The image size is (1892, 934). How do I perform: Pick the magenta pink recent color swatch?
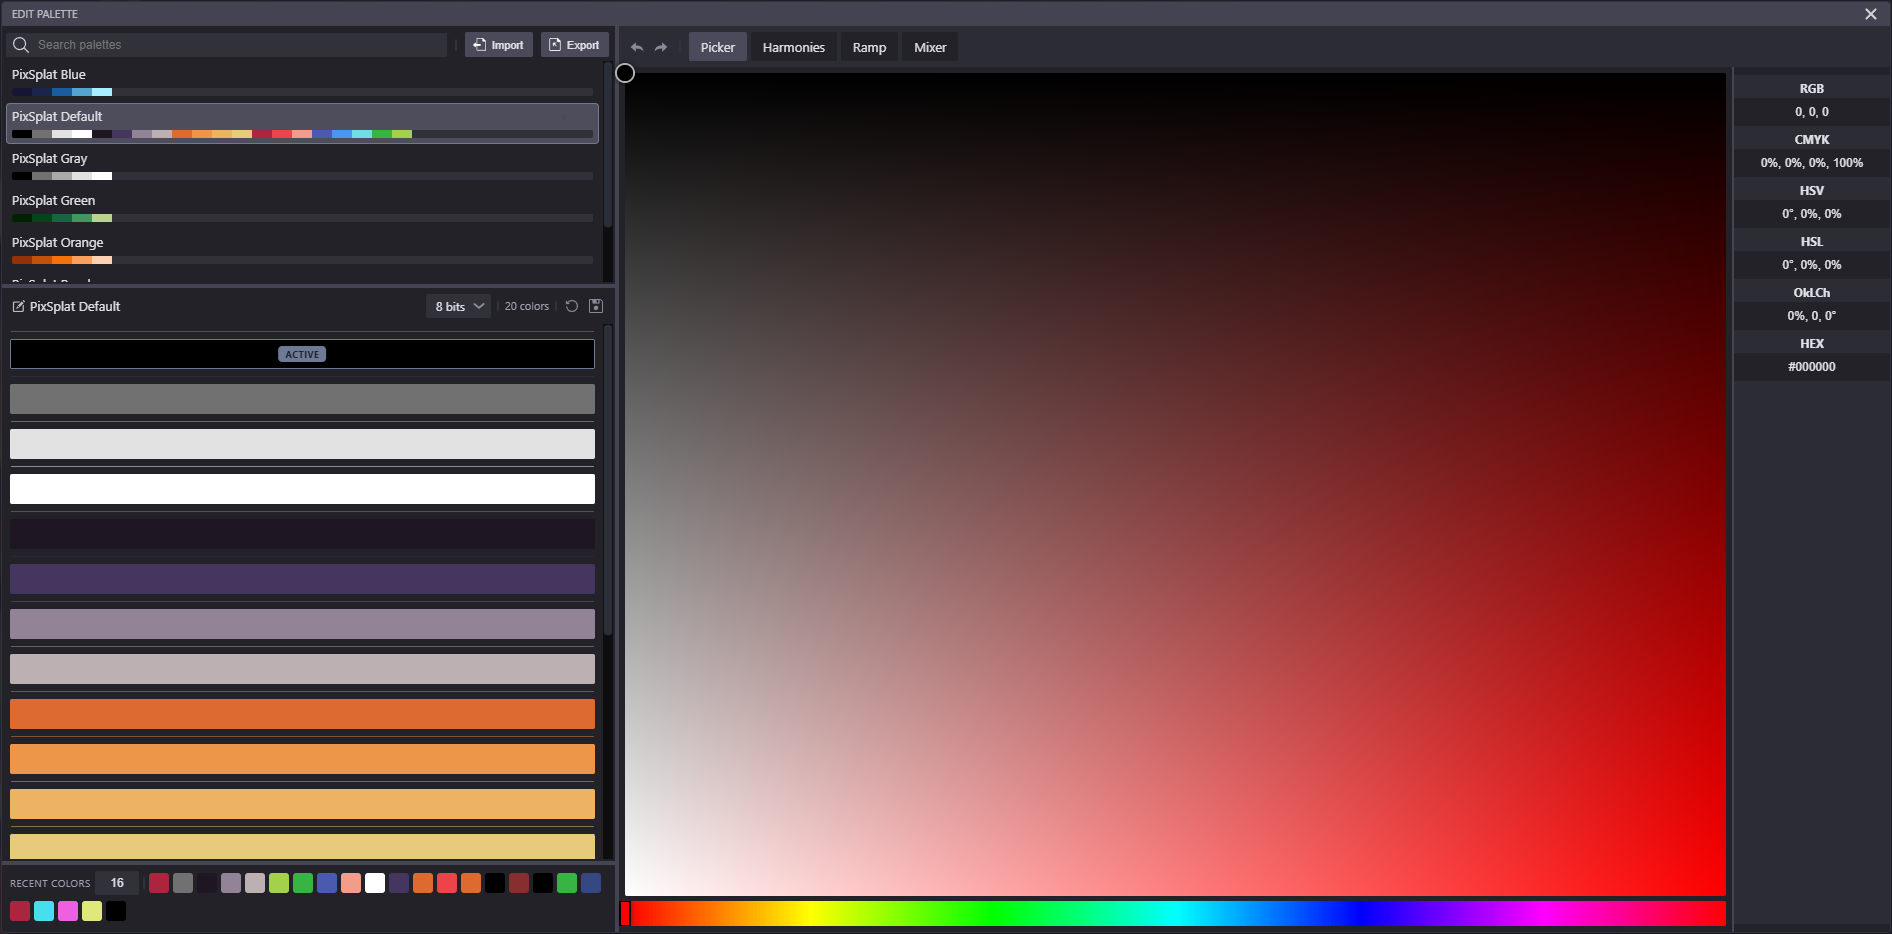pyautogui.click(x=68, y=911)
